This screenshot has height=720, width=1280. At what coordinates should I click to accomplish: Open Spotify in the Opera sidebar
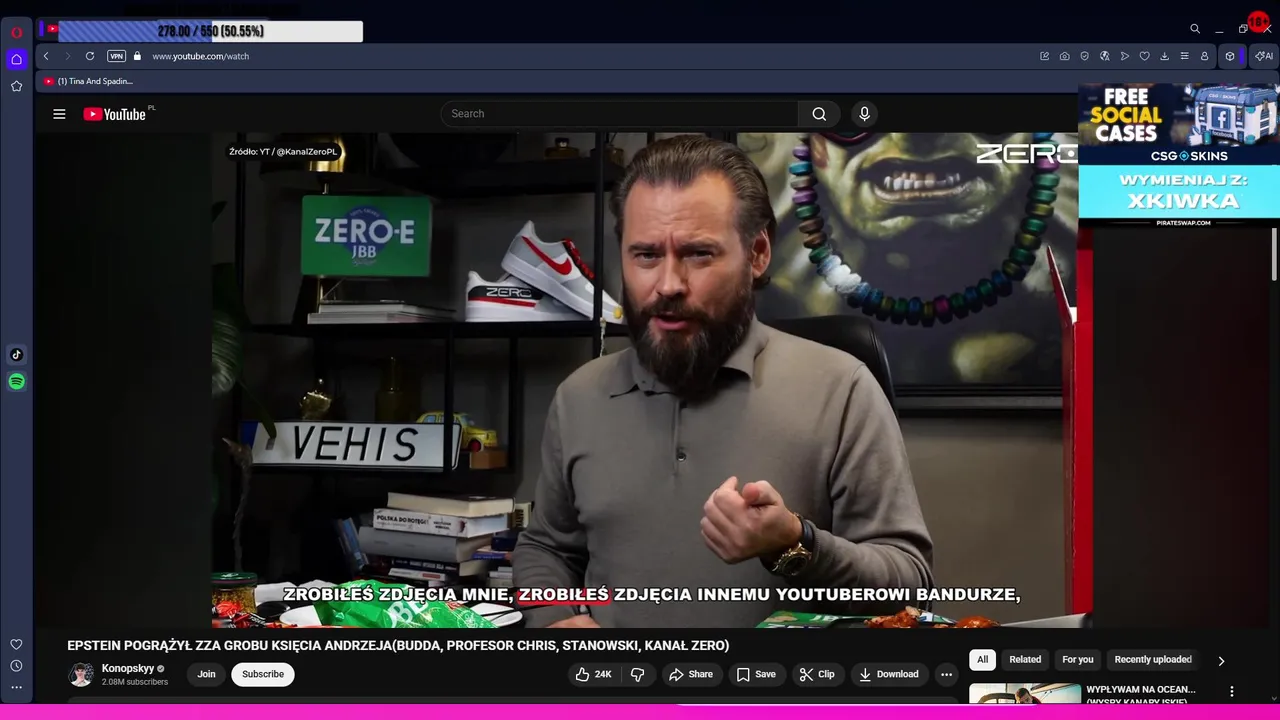[x=16, y=381]
